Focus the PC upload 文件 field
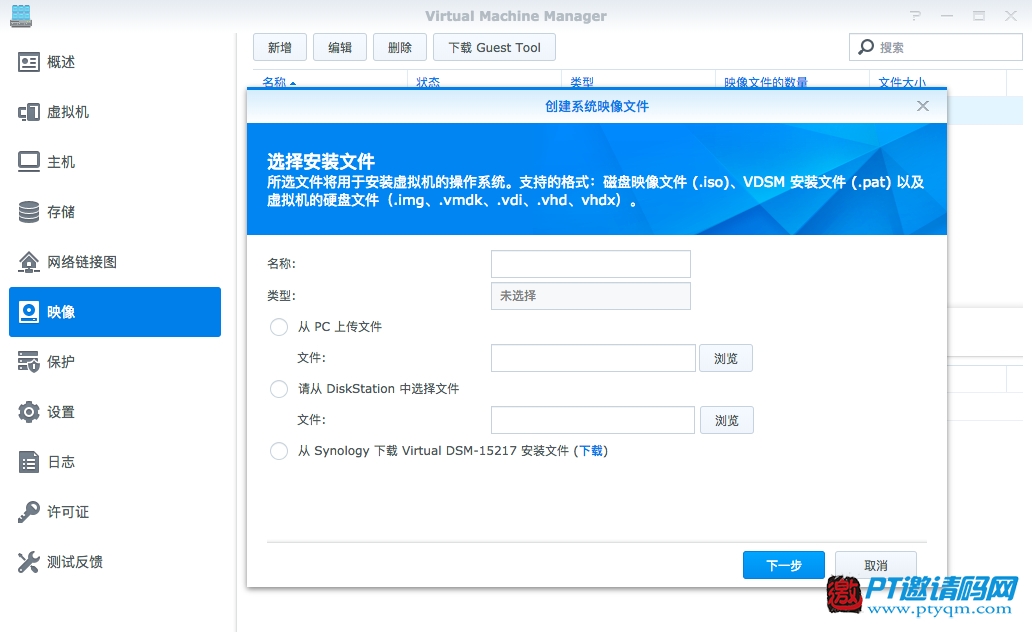Viewport: 1032px width, 632px height. [593, 358]
